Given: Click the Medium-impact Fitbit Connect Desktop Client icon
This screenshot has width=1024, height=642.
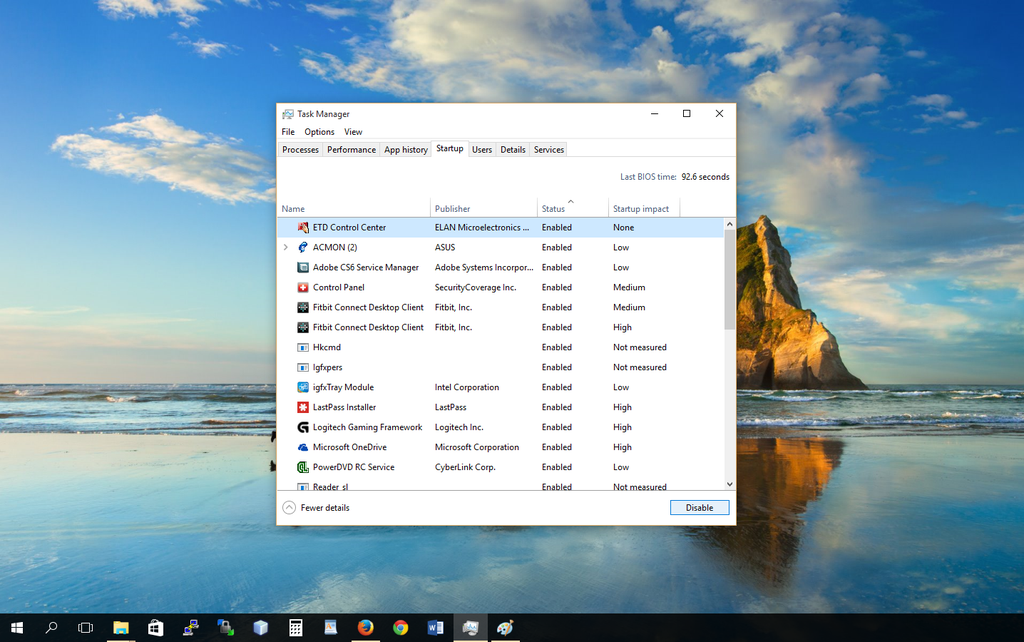Looking at the screenshot, I should pos(303,307).
